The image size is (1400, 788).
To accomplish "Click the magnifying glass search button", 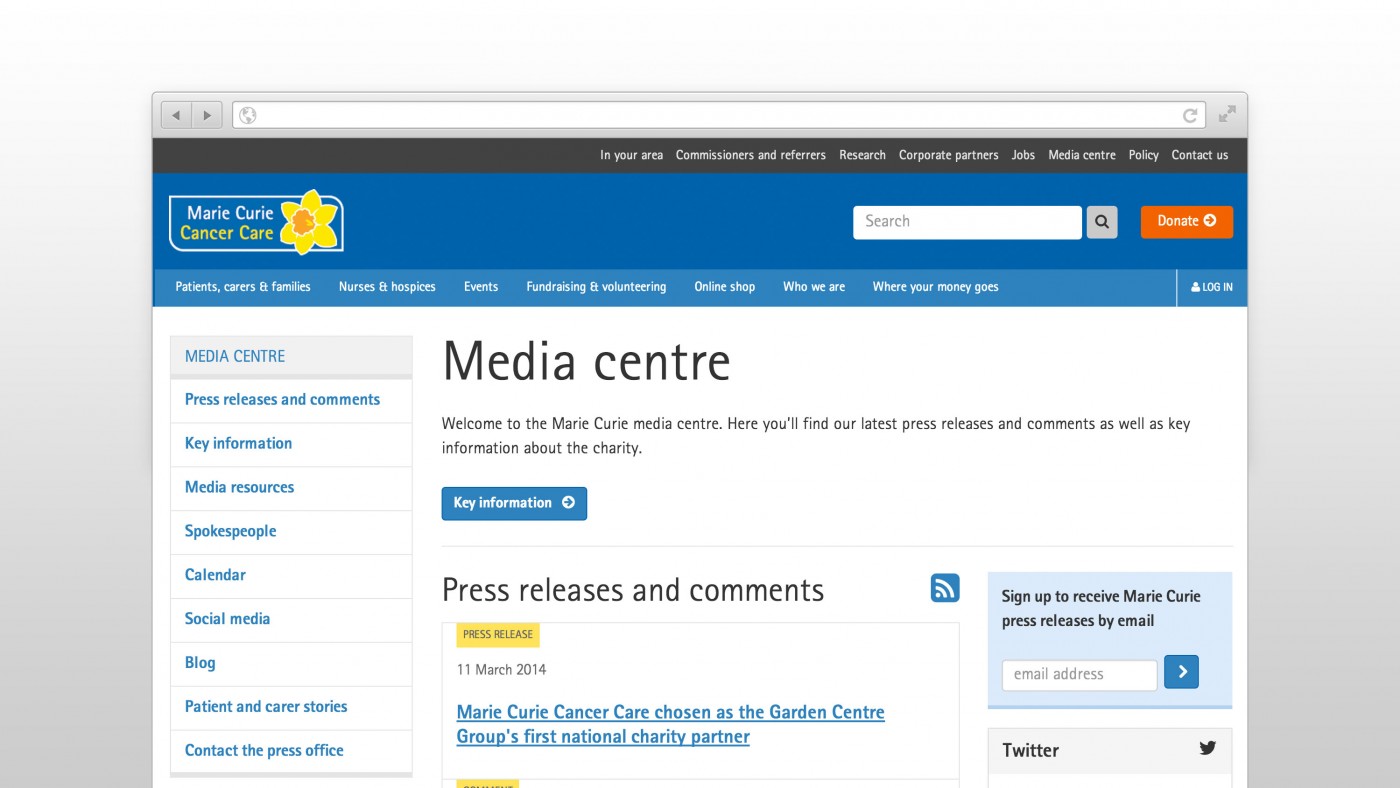I will (1102, 222).
